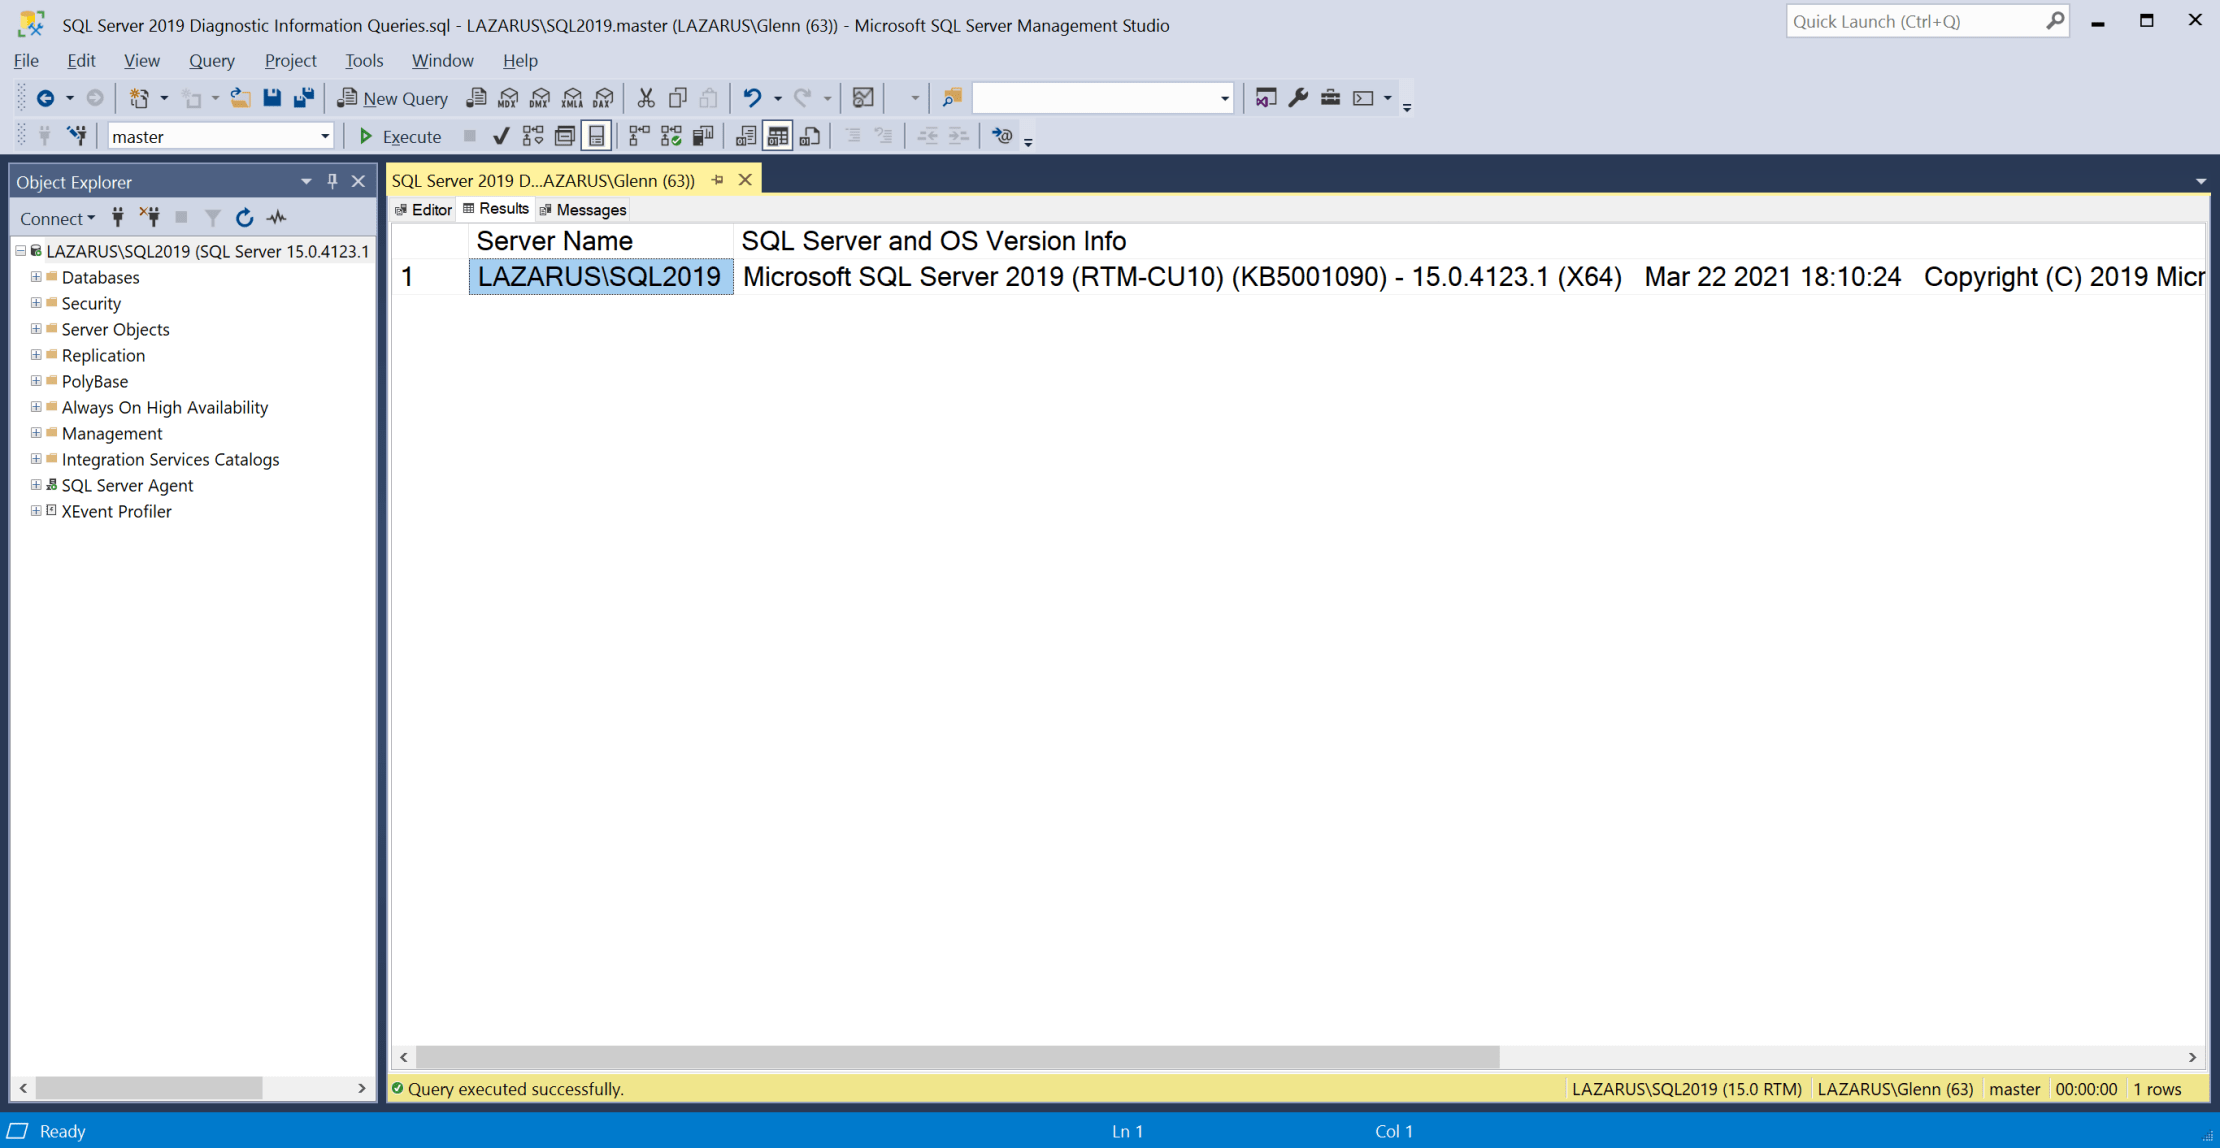Open the master database dropdown
Image resolution: width=2220 pixels, height=1148 pixels.
pyautogui.click(x=325, y=135)
